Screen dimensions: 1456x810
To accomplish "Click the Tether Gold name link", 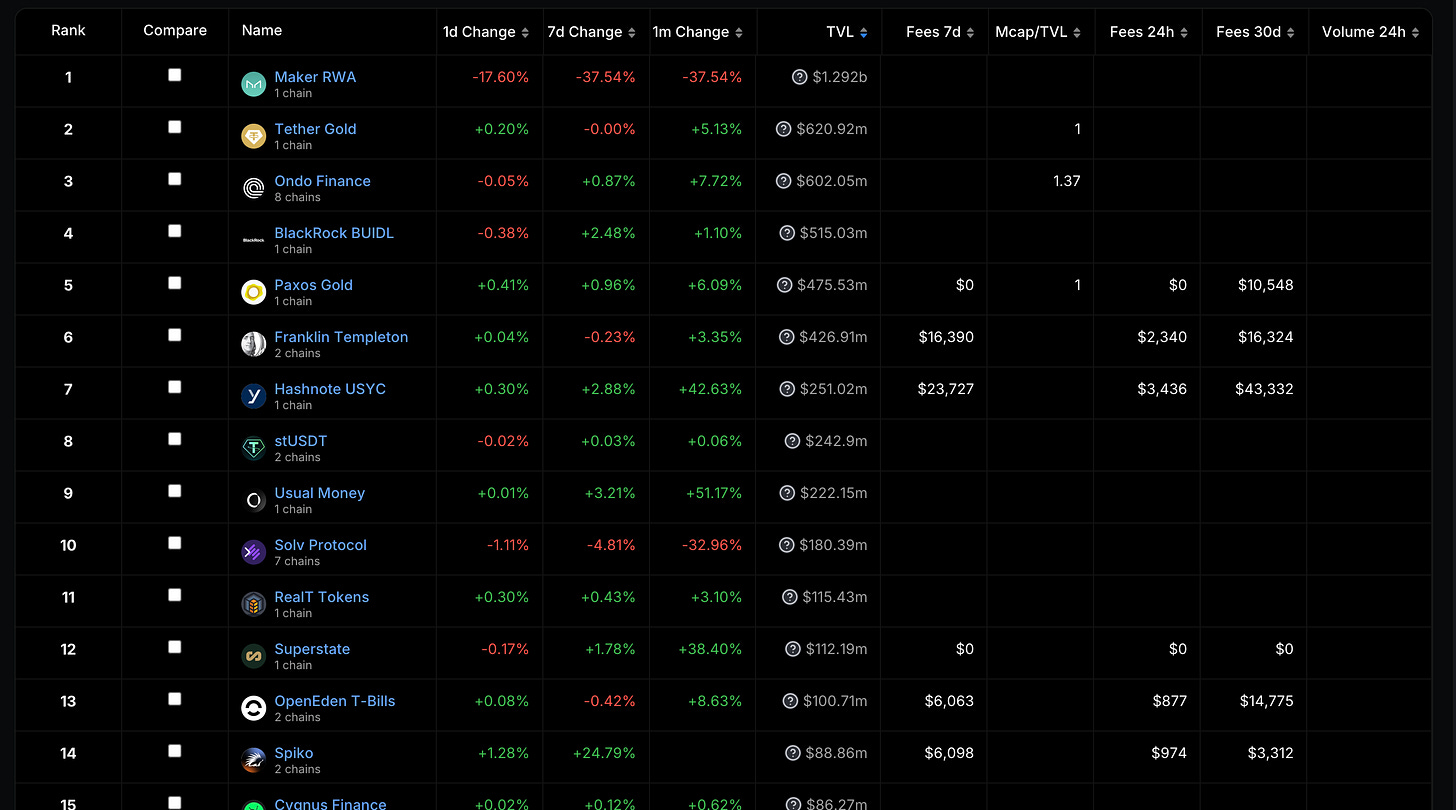I will (x=315, y=129).
